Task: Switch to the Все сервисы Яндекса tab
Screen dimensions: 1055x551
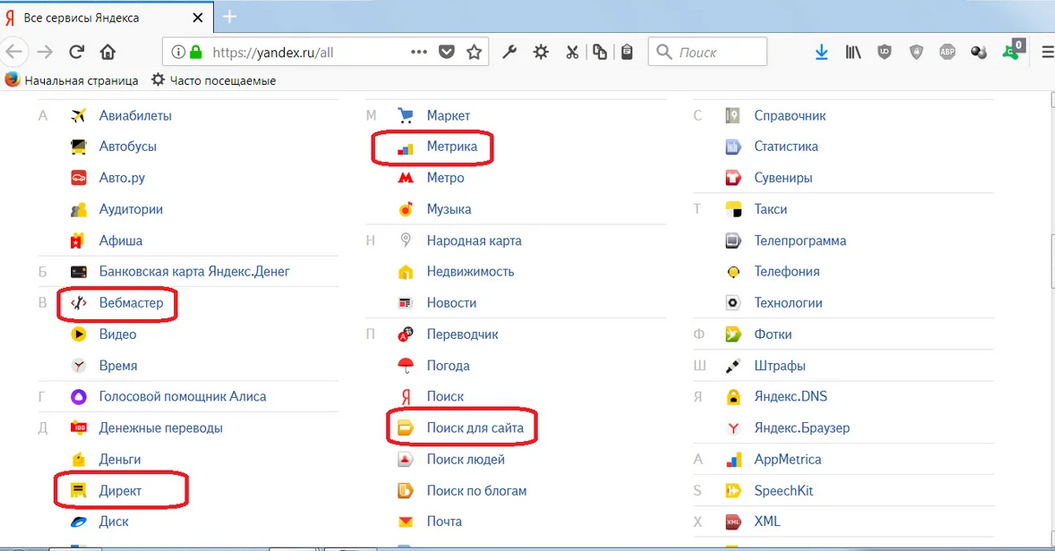Action: pos(106,17)
